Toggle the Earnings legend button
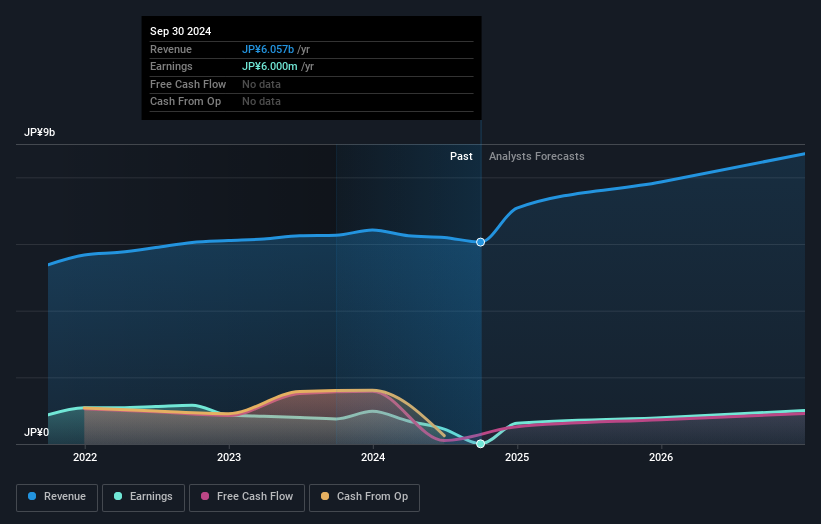The height and width of the screenshot is (524, 821). (x=143, y=497)
